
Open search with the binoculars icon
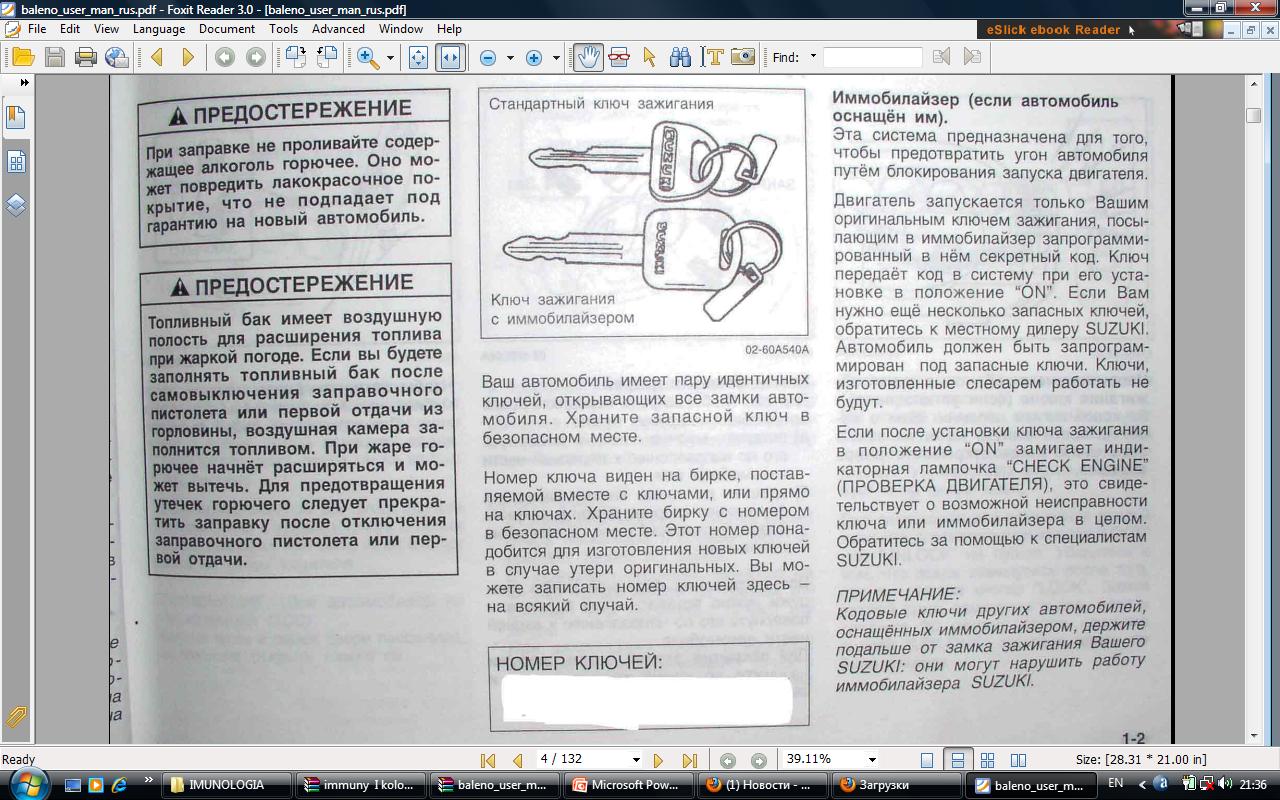[x=680, y=57]
